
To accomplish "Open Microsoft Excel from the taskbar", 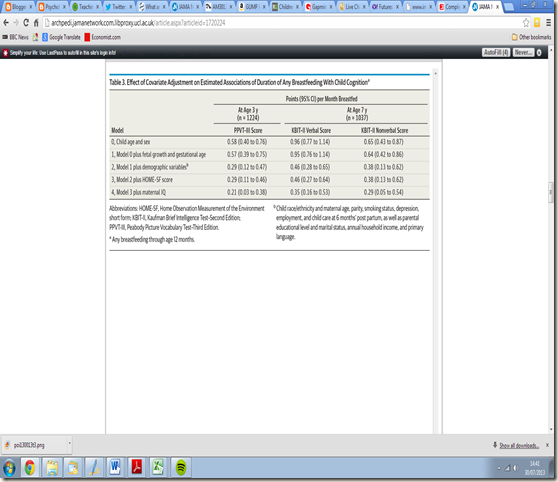I will tap(158, 467).
